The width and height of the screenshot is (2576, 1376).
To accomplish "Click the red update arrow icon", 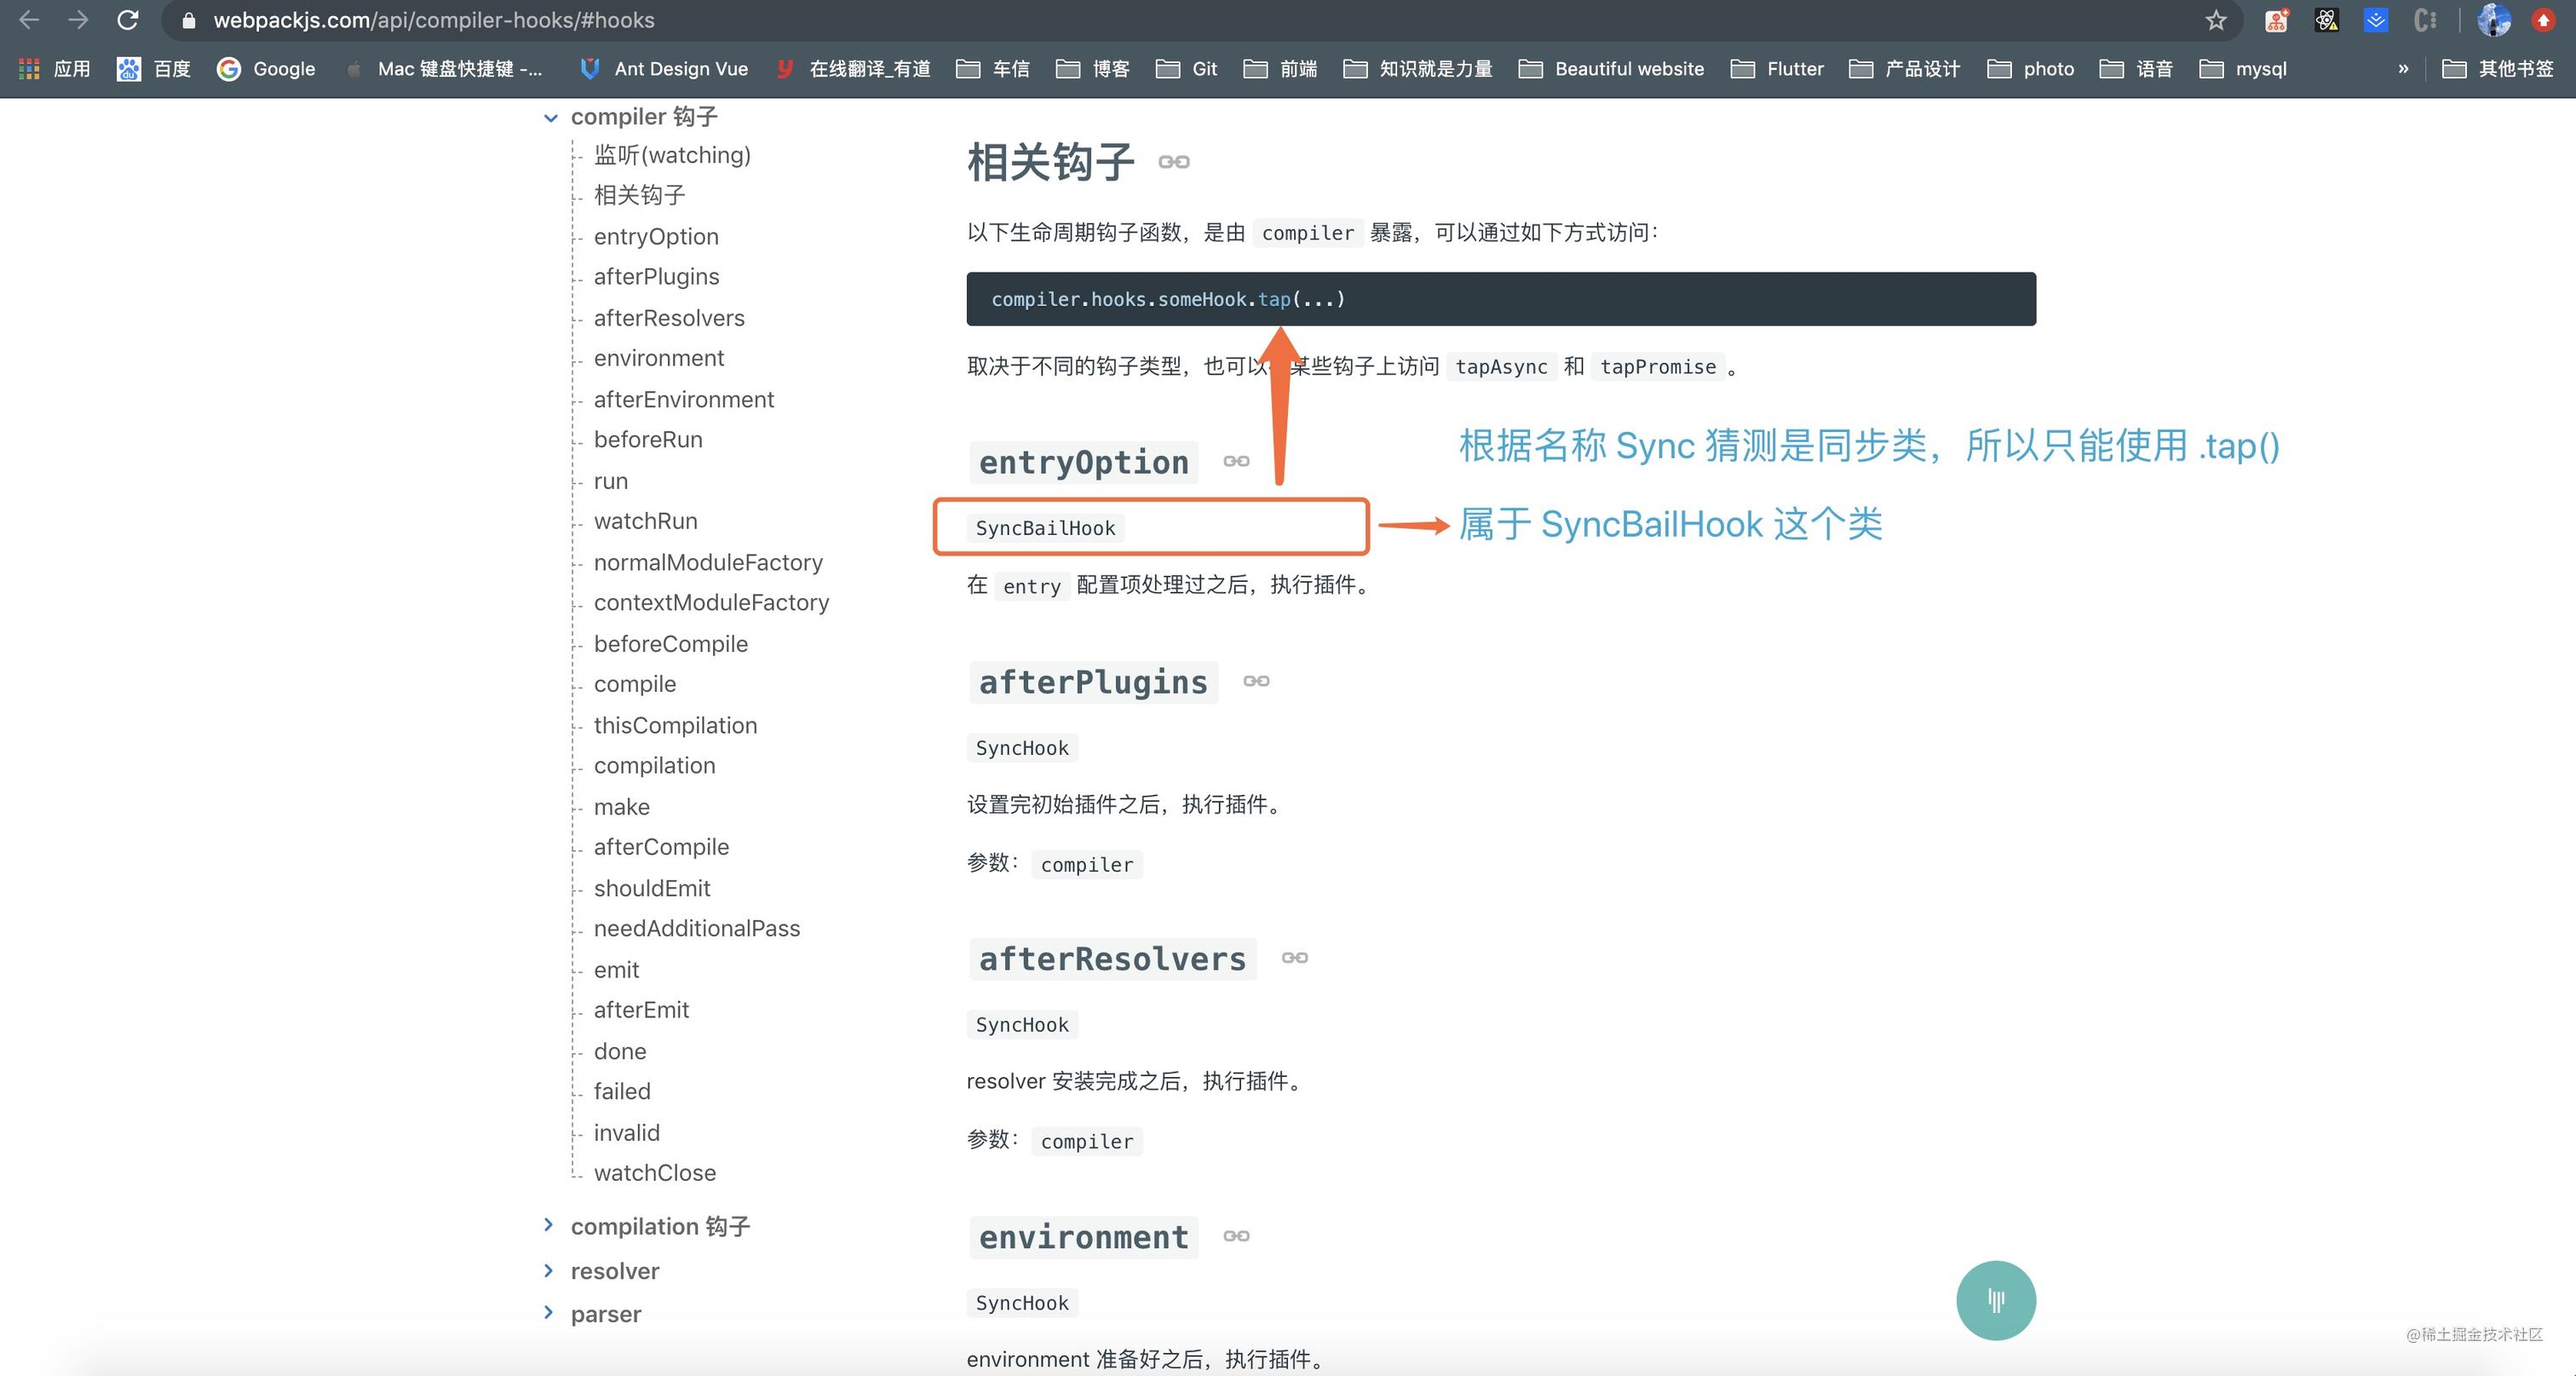I will (x=2543, y=20).
